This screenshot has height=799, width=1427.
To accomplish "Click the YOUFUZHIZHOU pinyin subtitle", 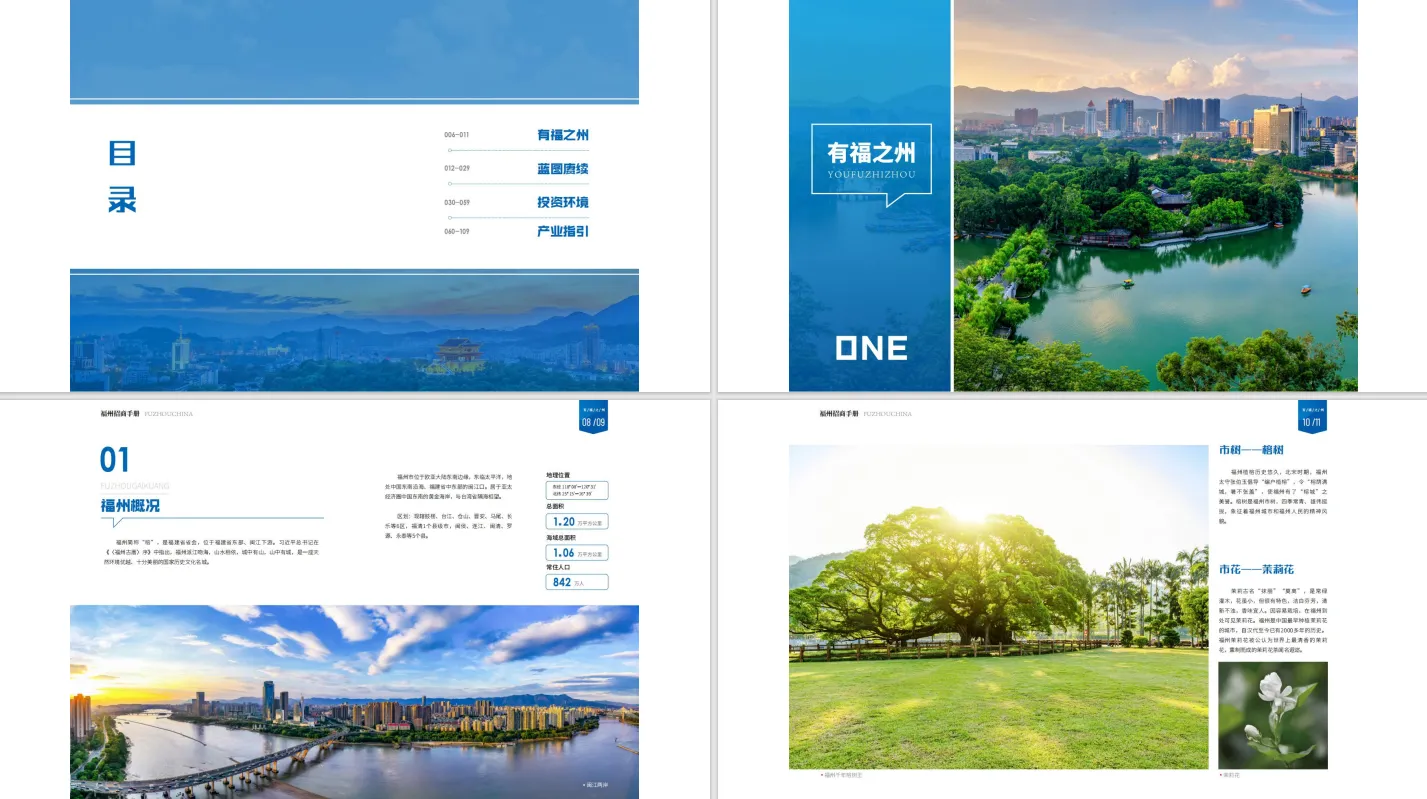I will click(871, 174).
